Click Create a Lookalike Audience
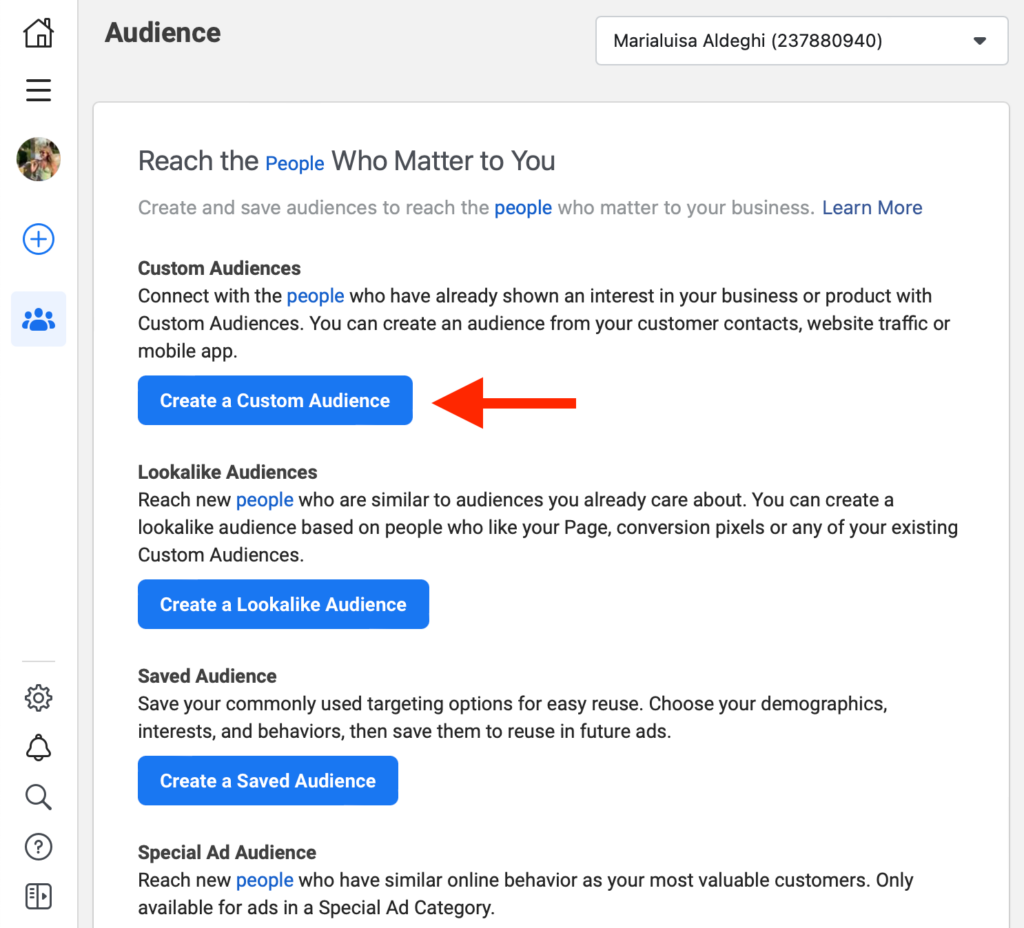 point(283,604)
